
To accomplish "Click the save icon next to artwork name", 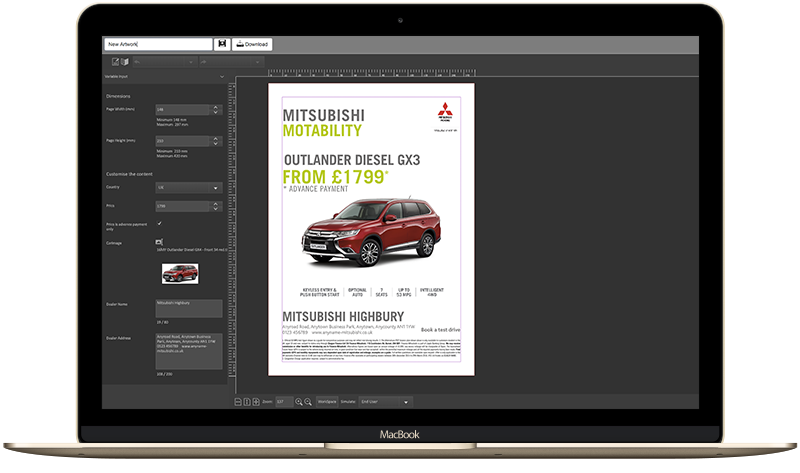I will [x=222, y=44].
